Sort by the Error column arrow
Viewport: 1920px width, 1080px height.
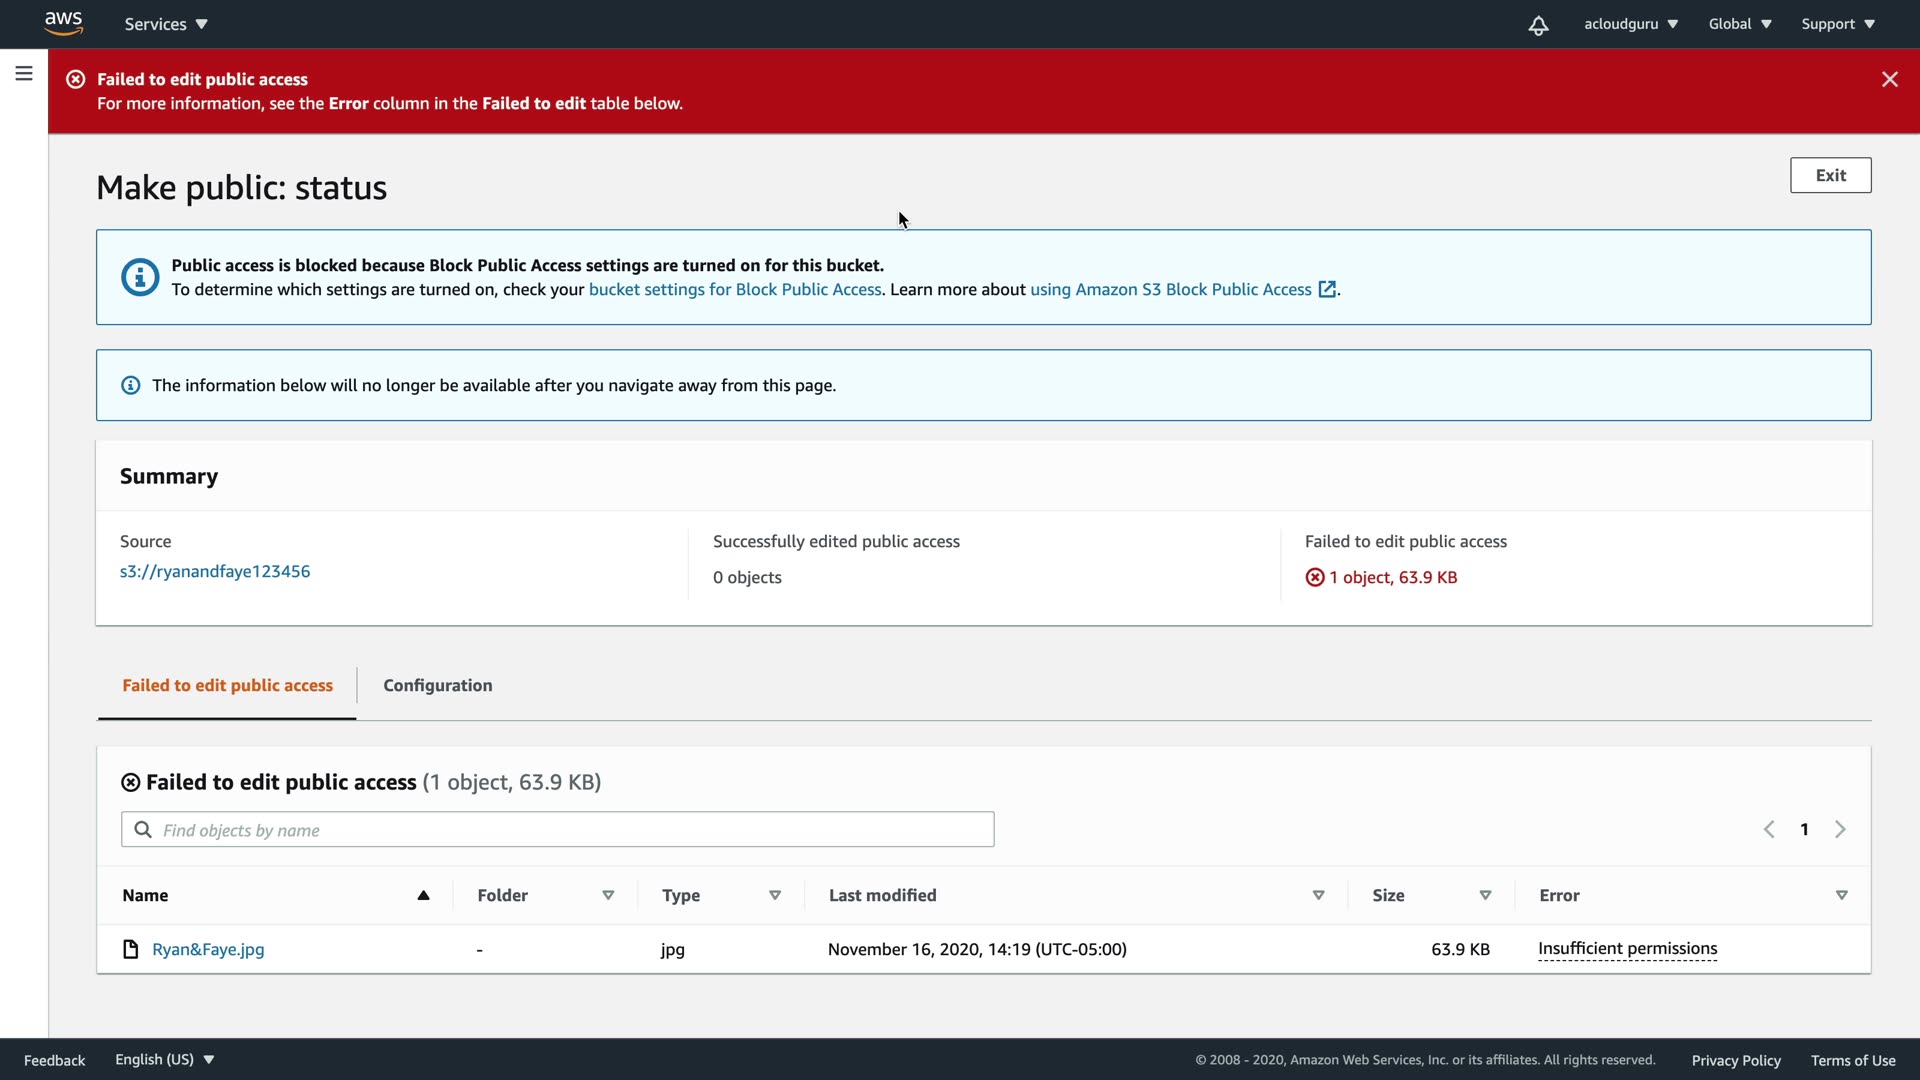click(1841, 895)
